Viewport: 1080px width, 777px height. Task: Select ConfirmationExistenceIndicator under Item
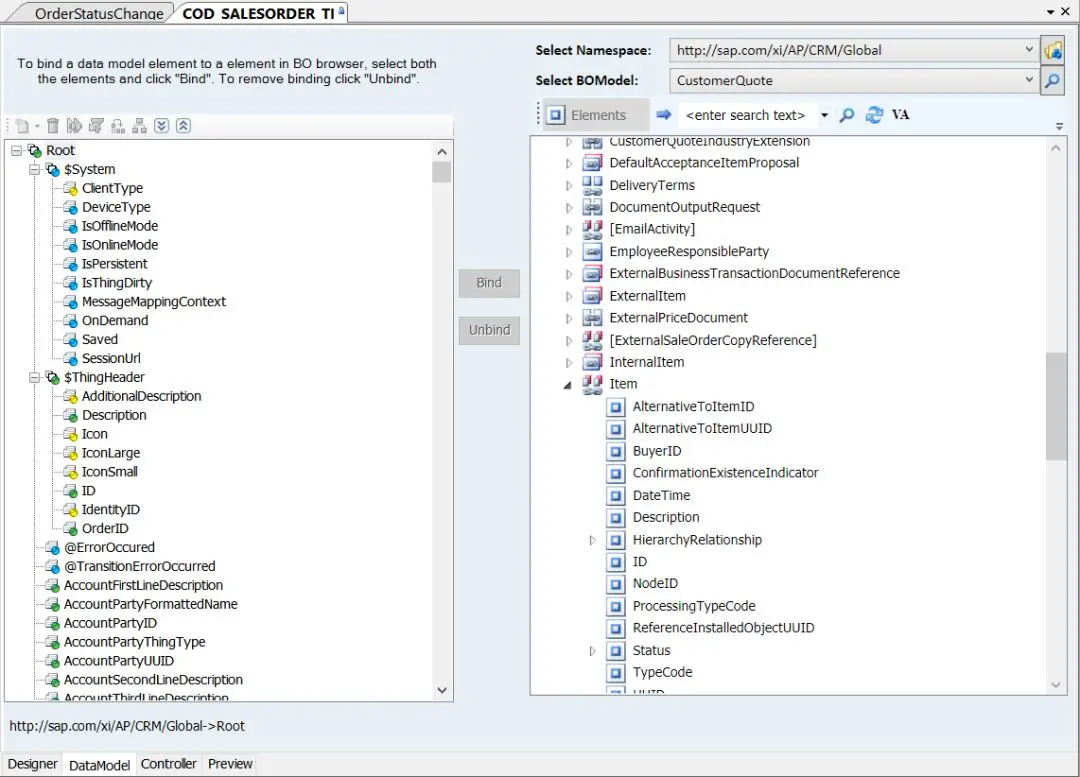[x=725, y=473]
